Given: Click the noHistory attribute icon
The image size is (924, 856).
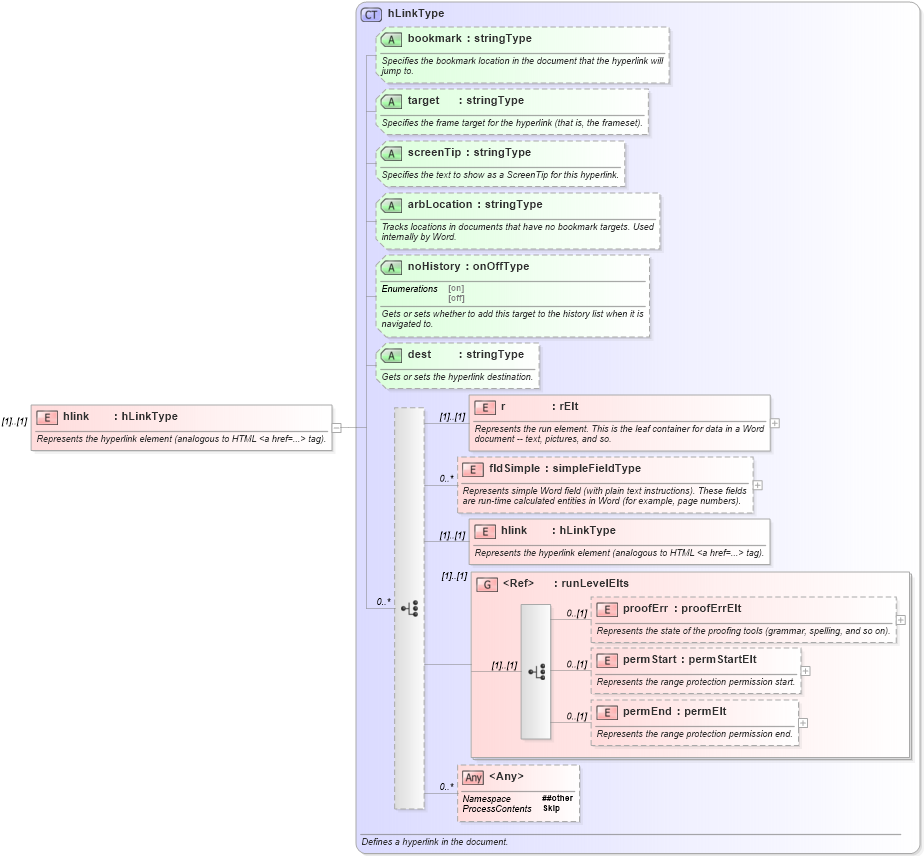Looking at the screenshot, I should tap(392, 267).
